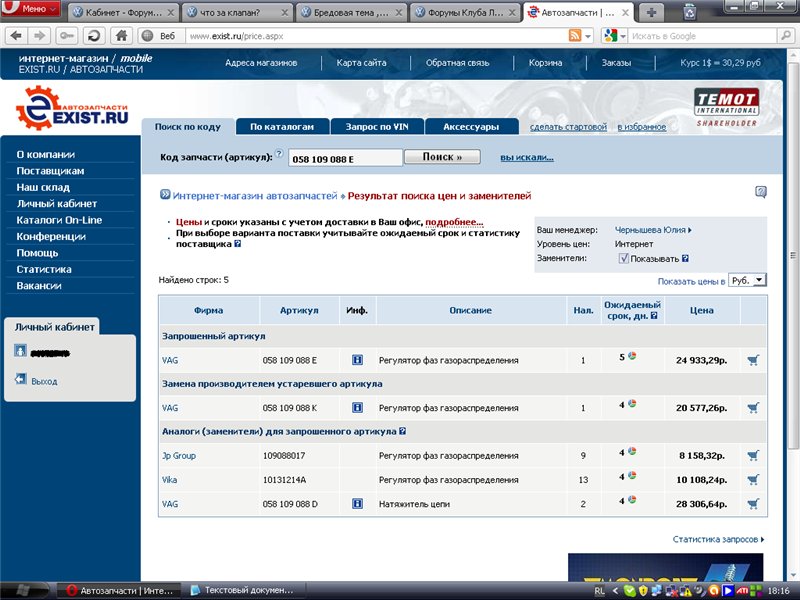Open 'Каталоги On-Line' in the sidebar
The height and width of the screenshot is (600, 800).
pyautogui.click(x=59, y=220)
